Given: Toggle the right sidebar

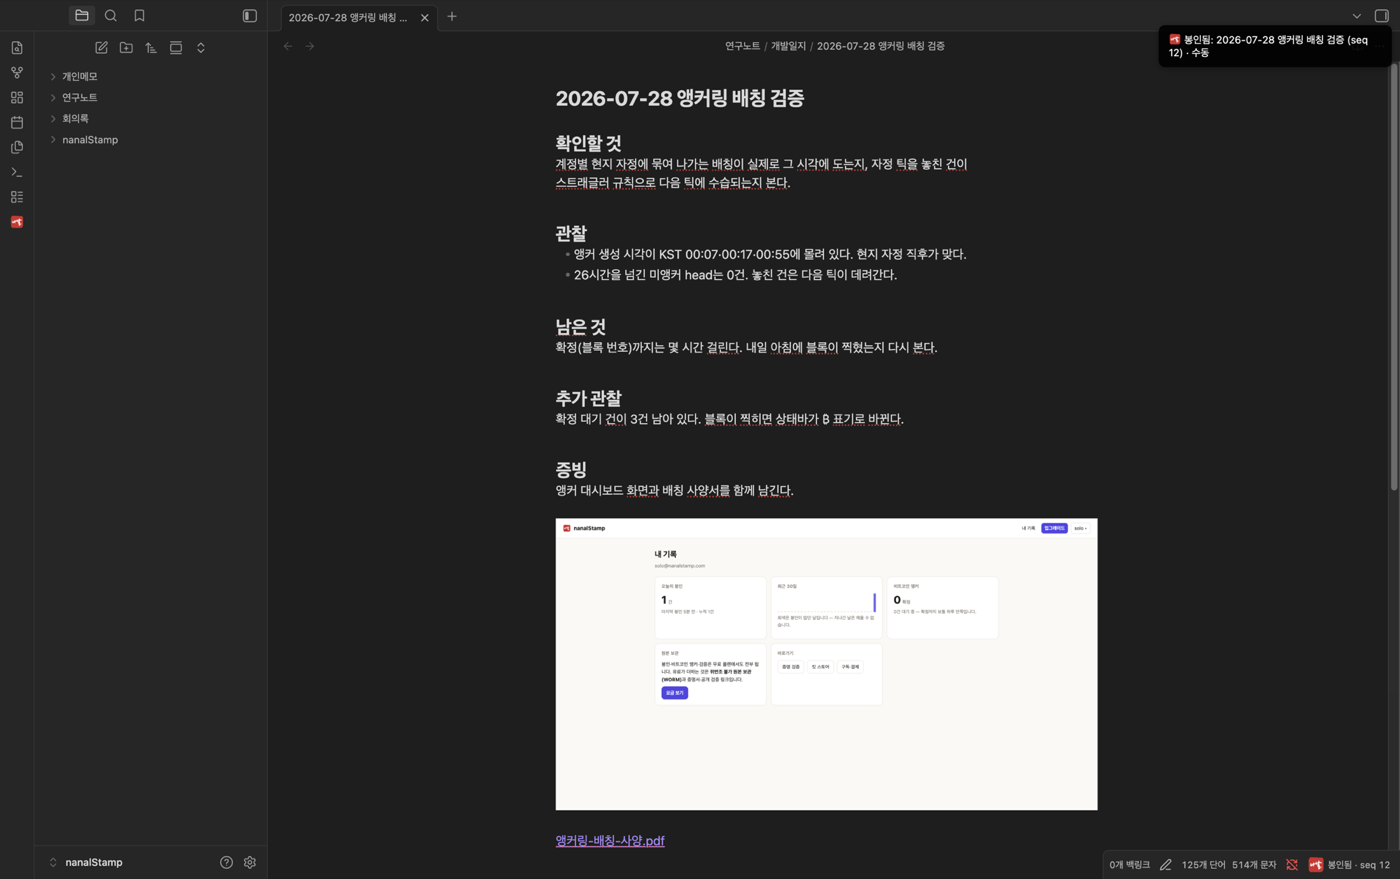Looking at the screenshot, I should pyautogui.click(x=1382, y=16).
